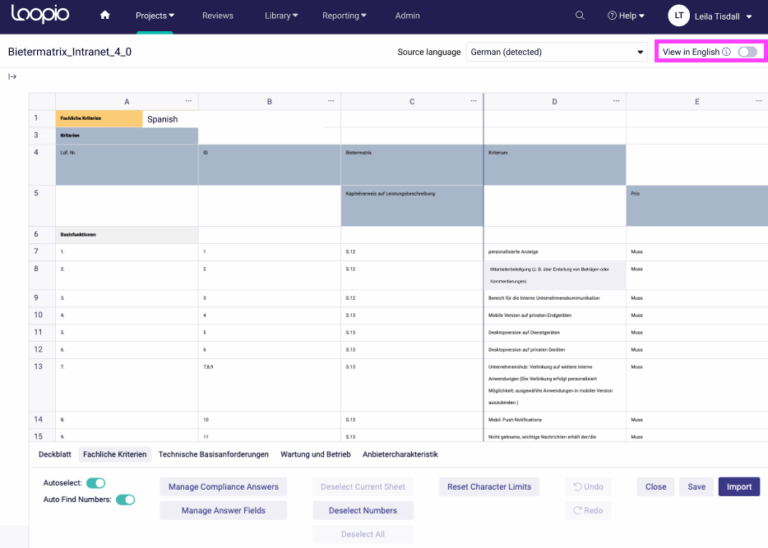Click Reset Character Limits button
Image resolution: width=768 pixels, height=548 pixels.
[489, 487]
